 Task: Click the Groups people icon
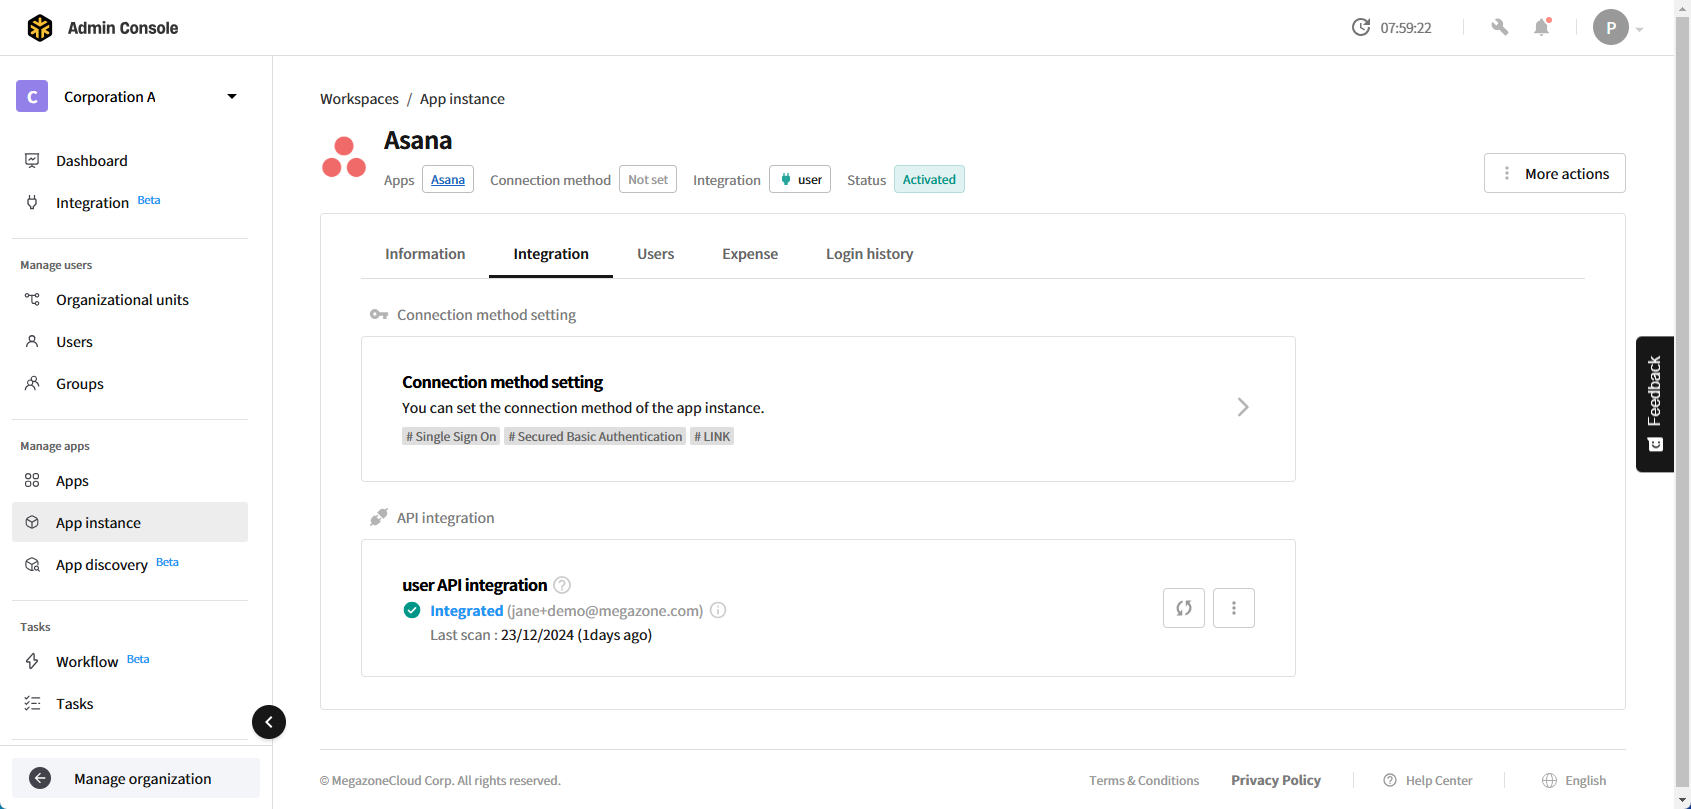click(x=32, y=383)
